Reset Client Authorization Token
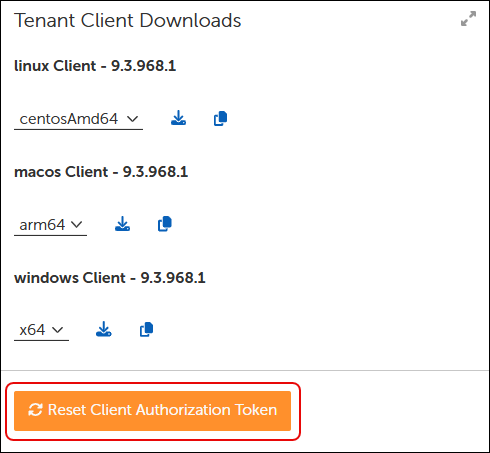This screenshot has width=490, height=453. 152,411
